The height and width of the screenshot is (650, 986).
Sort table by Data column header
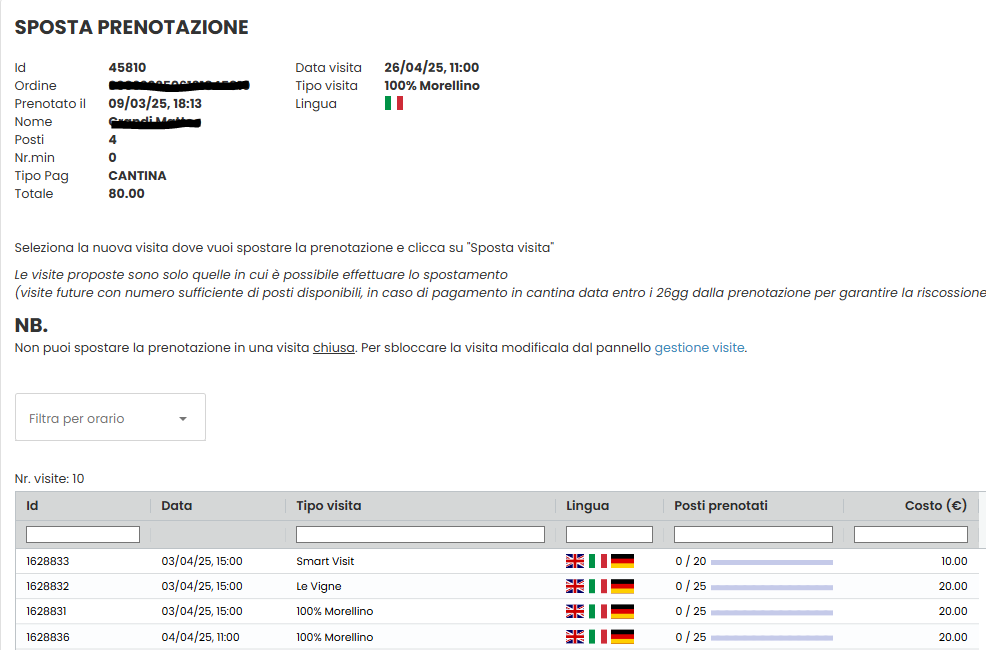point(177,505)
